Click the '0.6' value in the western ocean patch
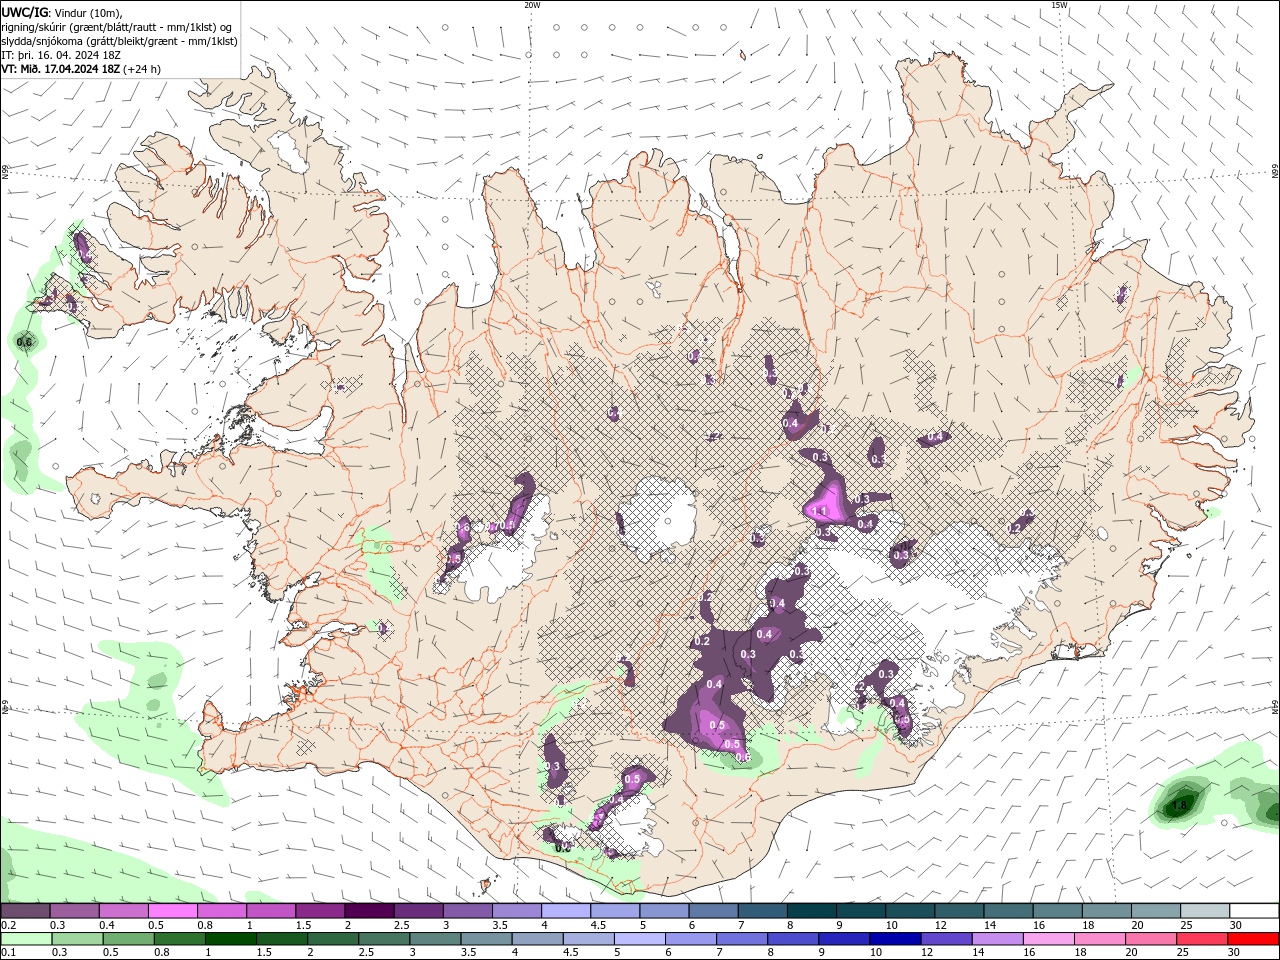The image size is (1280, 960). point(26,343)
